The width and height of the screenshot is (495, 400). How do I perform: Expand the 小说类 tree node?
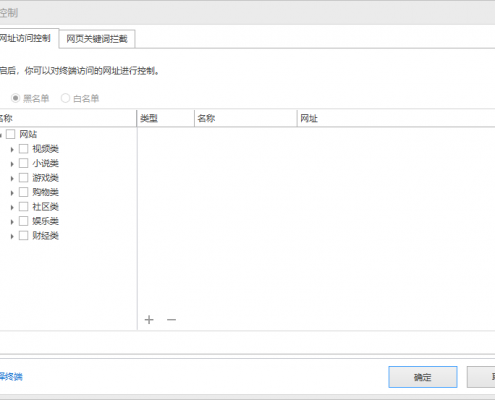pyautogui.click(x=12, y=164)
